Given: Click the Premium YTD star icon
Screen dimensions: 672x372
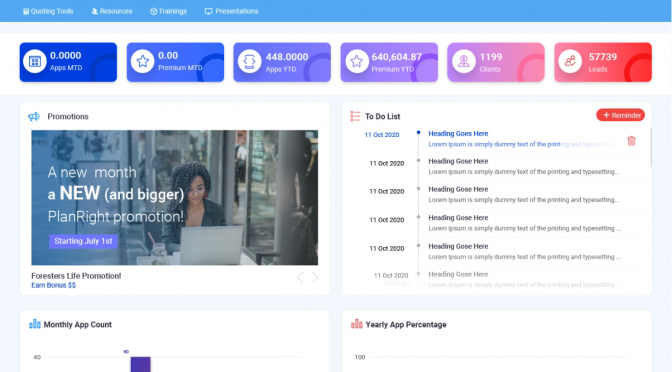Looking at the screenshot, I should 357,61.
